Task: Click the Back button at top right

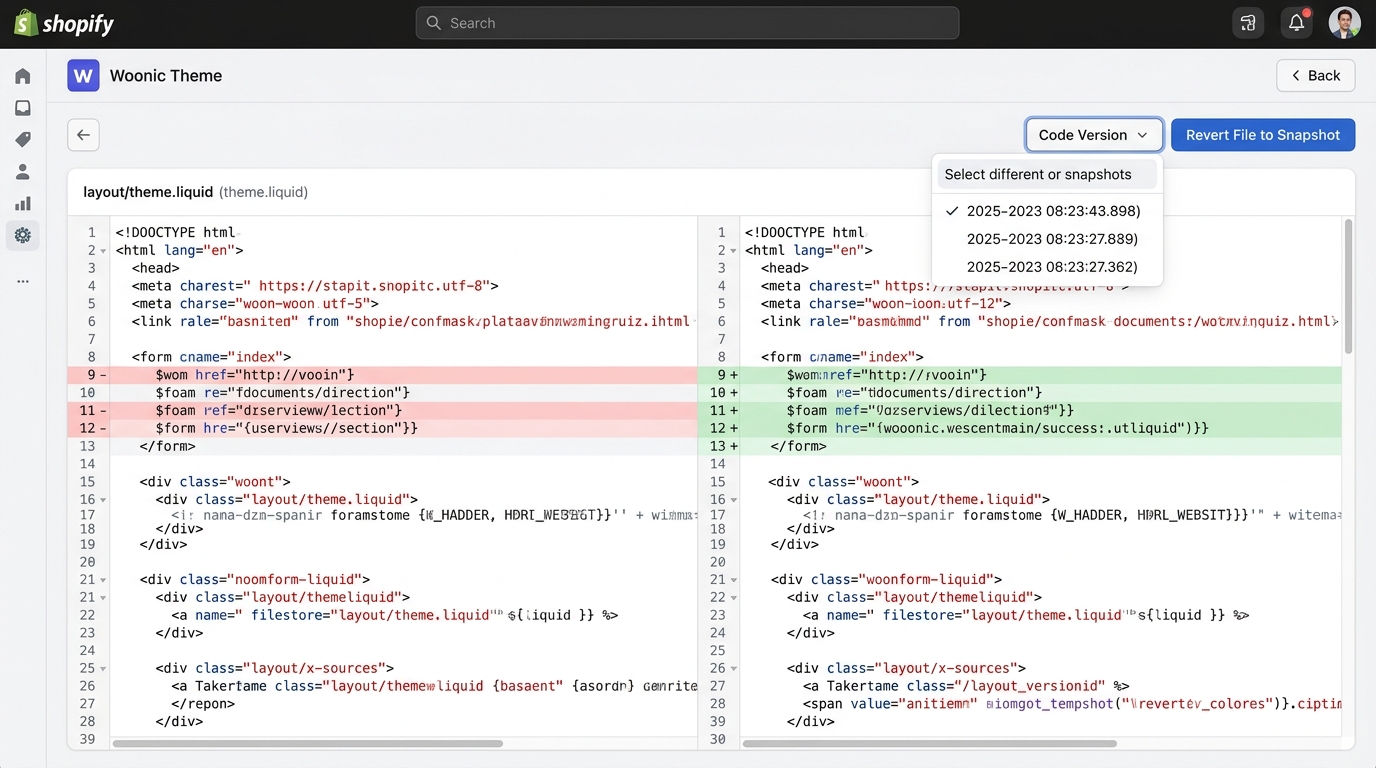Action: tap(1315, 75)
